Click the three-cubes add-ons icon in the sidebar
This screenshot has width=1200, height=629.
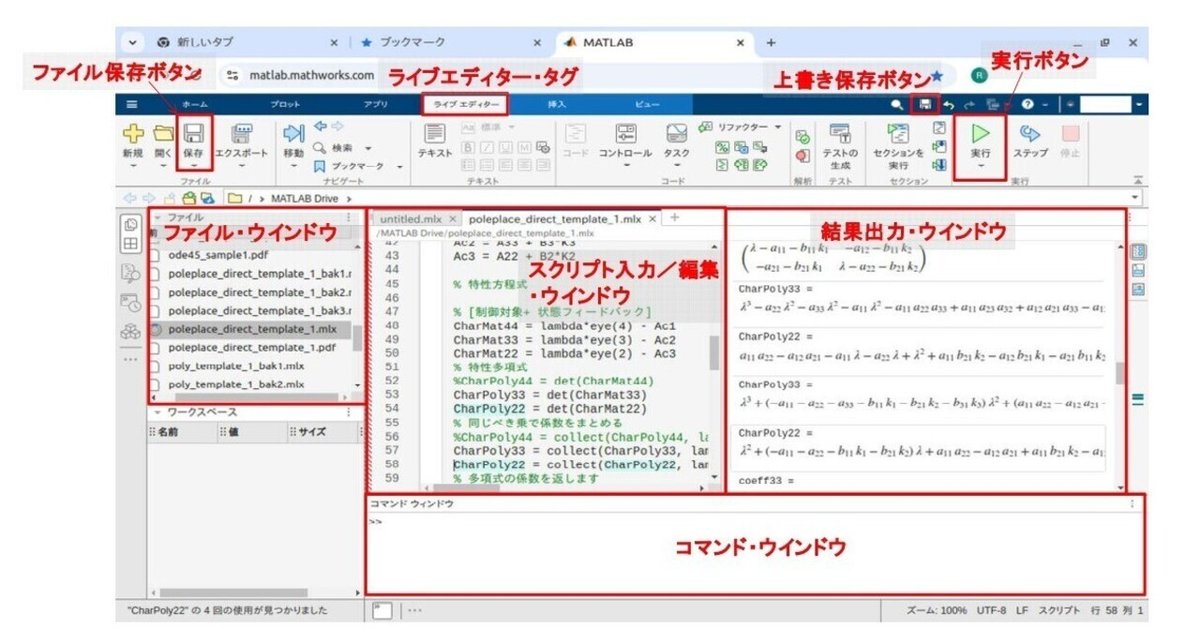(x=131, y=331)
